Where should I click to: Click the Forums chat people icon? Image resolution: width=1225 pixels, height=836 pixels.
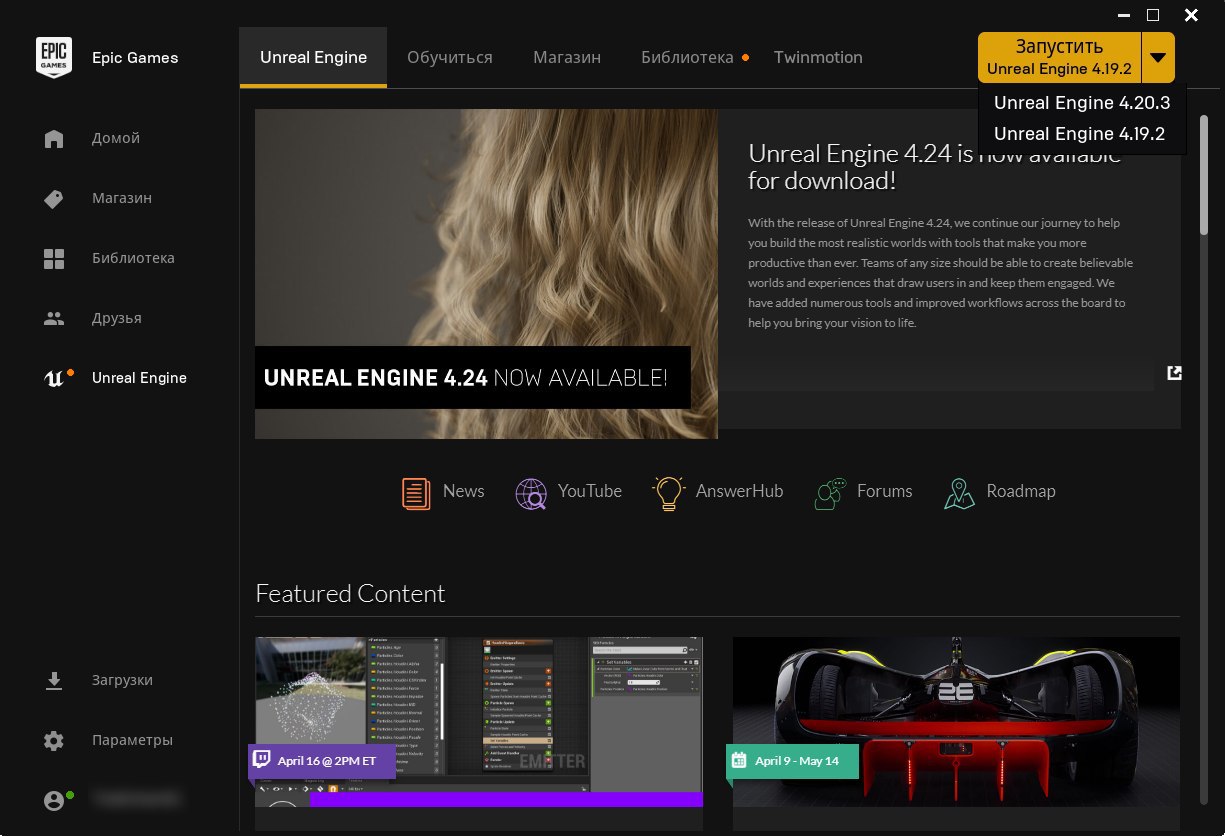[831, 492]
